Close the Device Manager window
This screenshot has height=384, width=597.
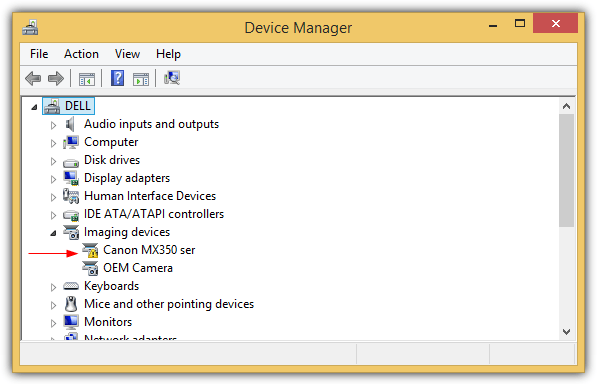[555, 24]
